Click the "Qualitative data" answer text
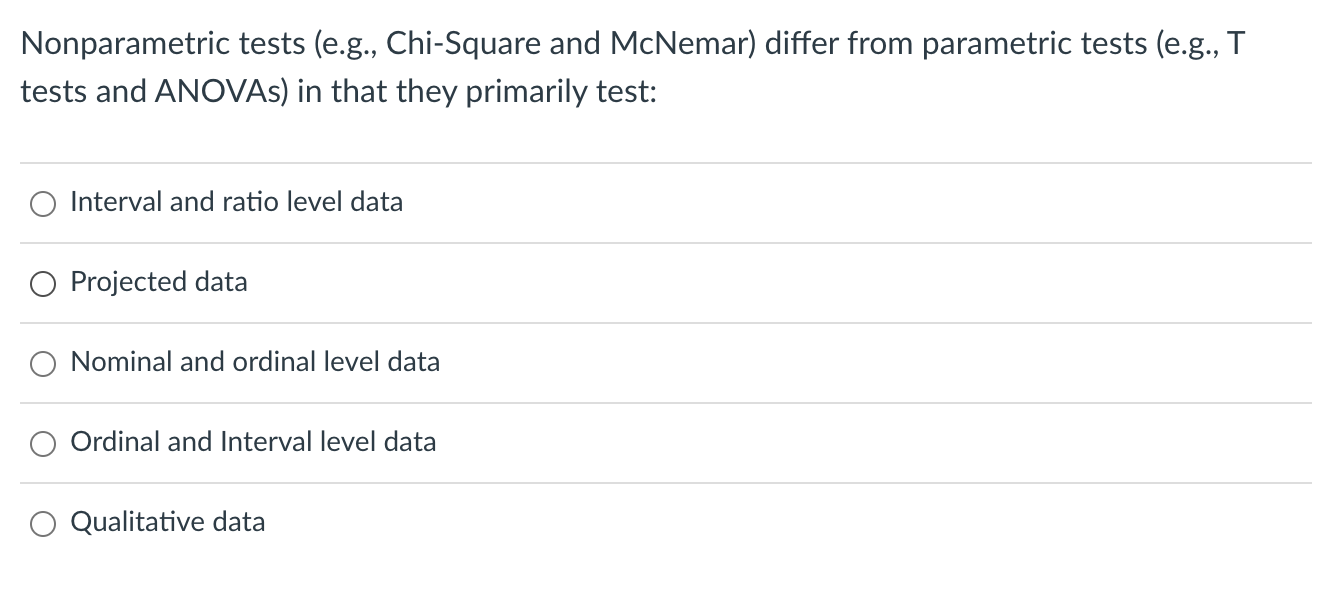Viewport: 1336px width, 598px height. (167, 521)
